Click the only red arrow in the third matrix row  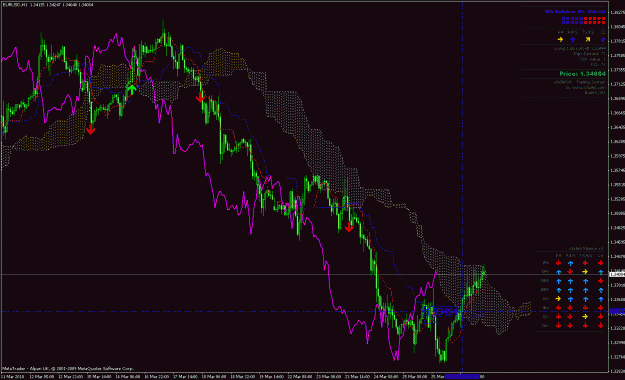(x=600, y=281)
